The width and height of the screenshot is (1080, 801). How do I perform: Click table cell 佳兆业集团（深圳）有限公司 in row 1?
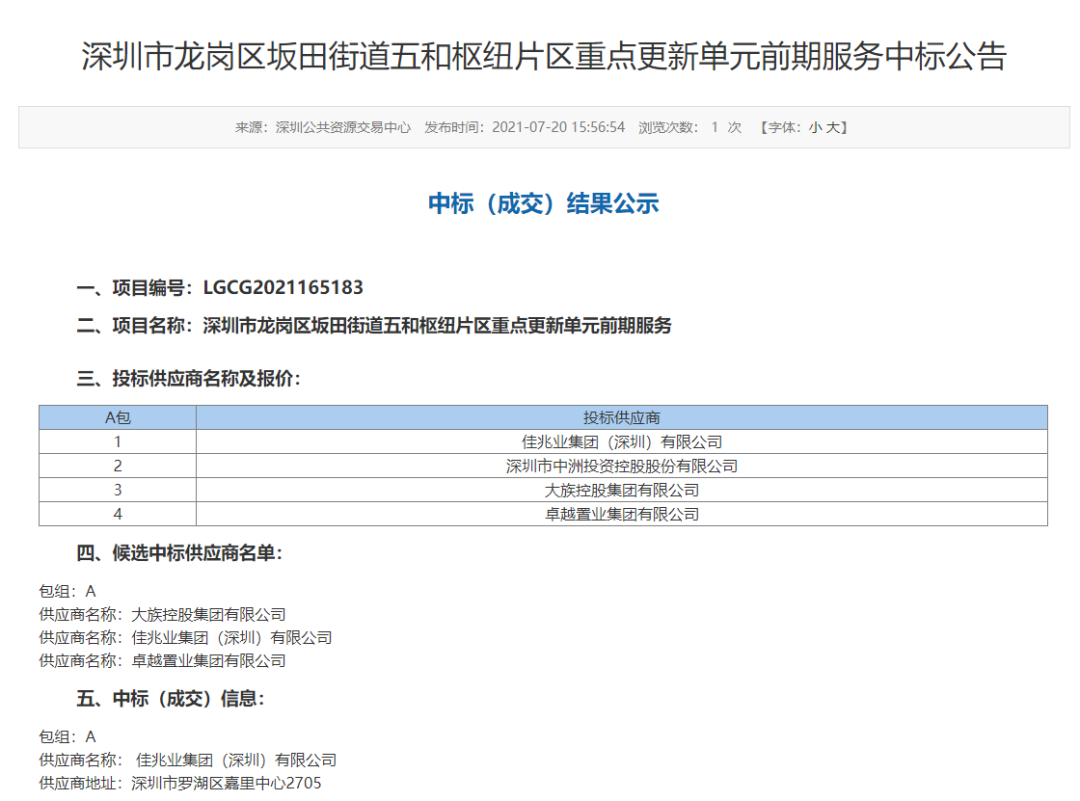[x=622, y=441]
